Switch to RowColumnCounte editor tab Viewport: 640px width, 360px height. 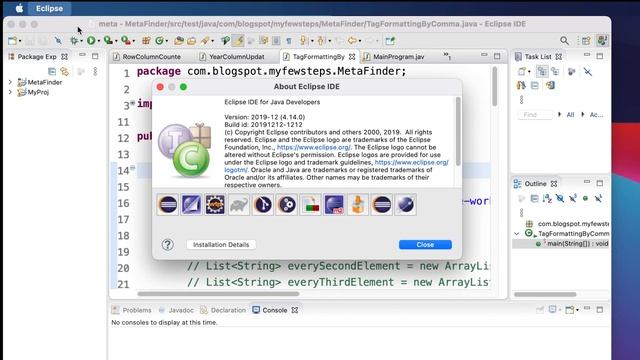click(151, 57)
